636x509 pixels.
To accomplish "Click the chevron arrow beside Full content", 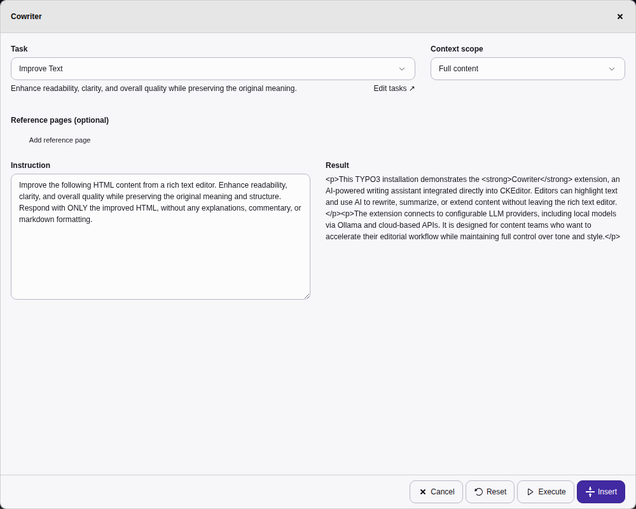I will click(612, 69).
